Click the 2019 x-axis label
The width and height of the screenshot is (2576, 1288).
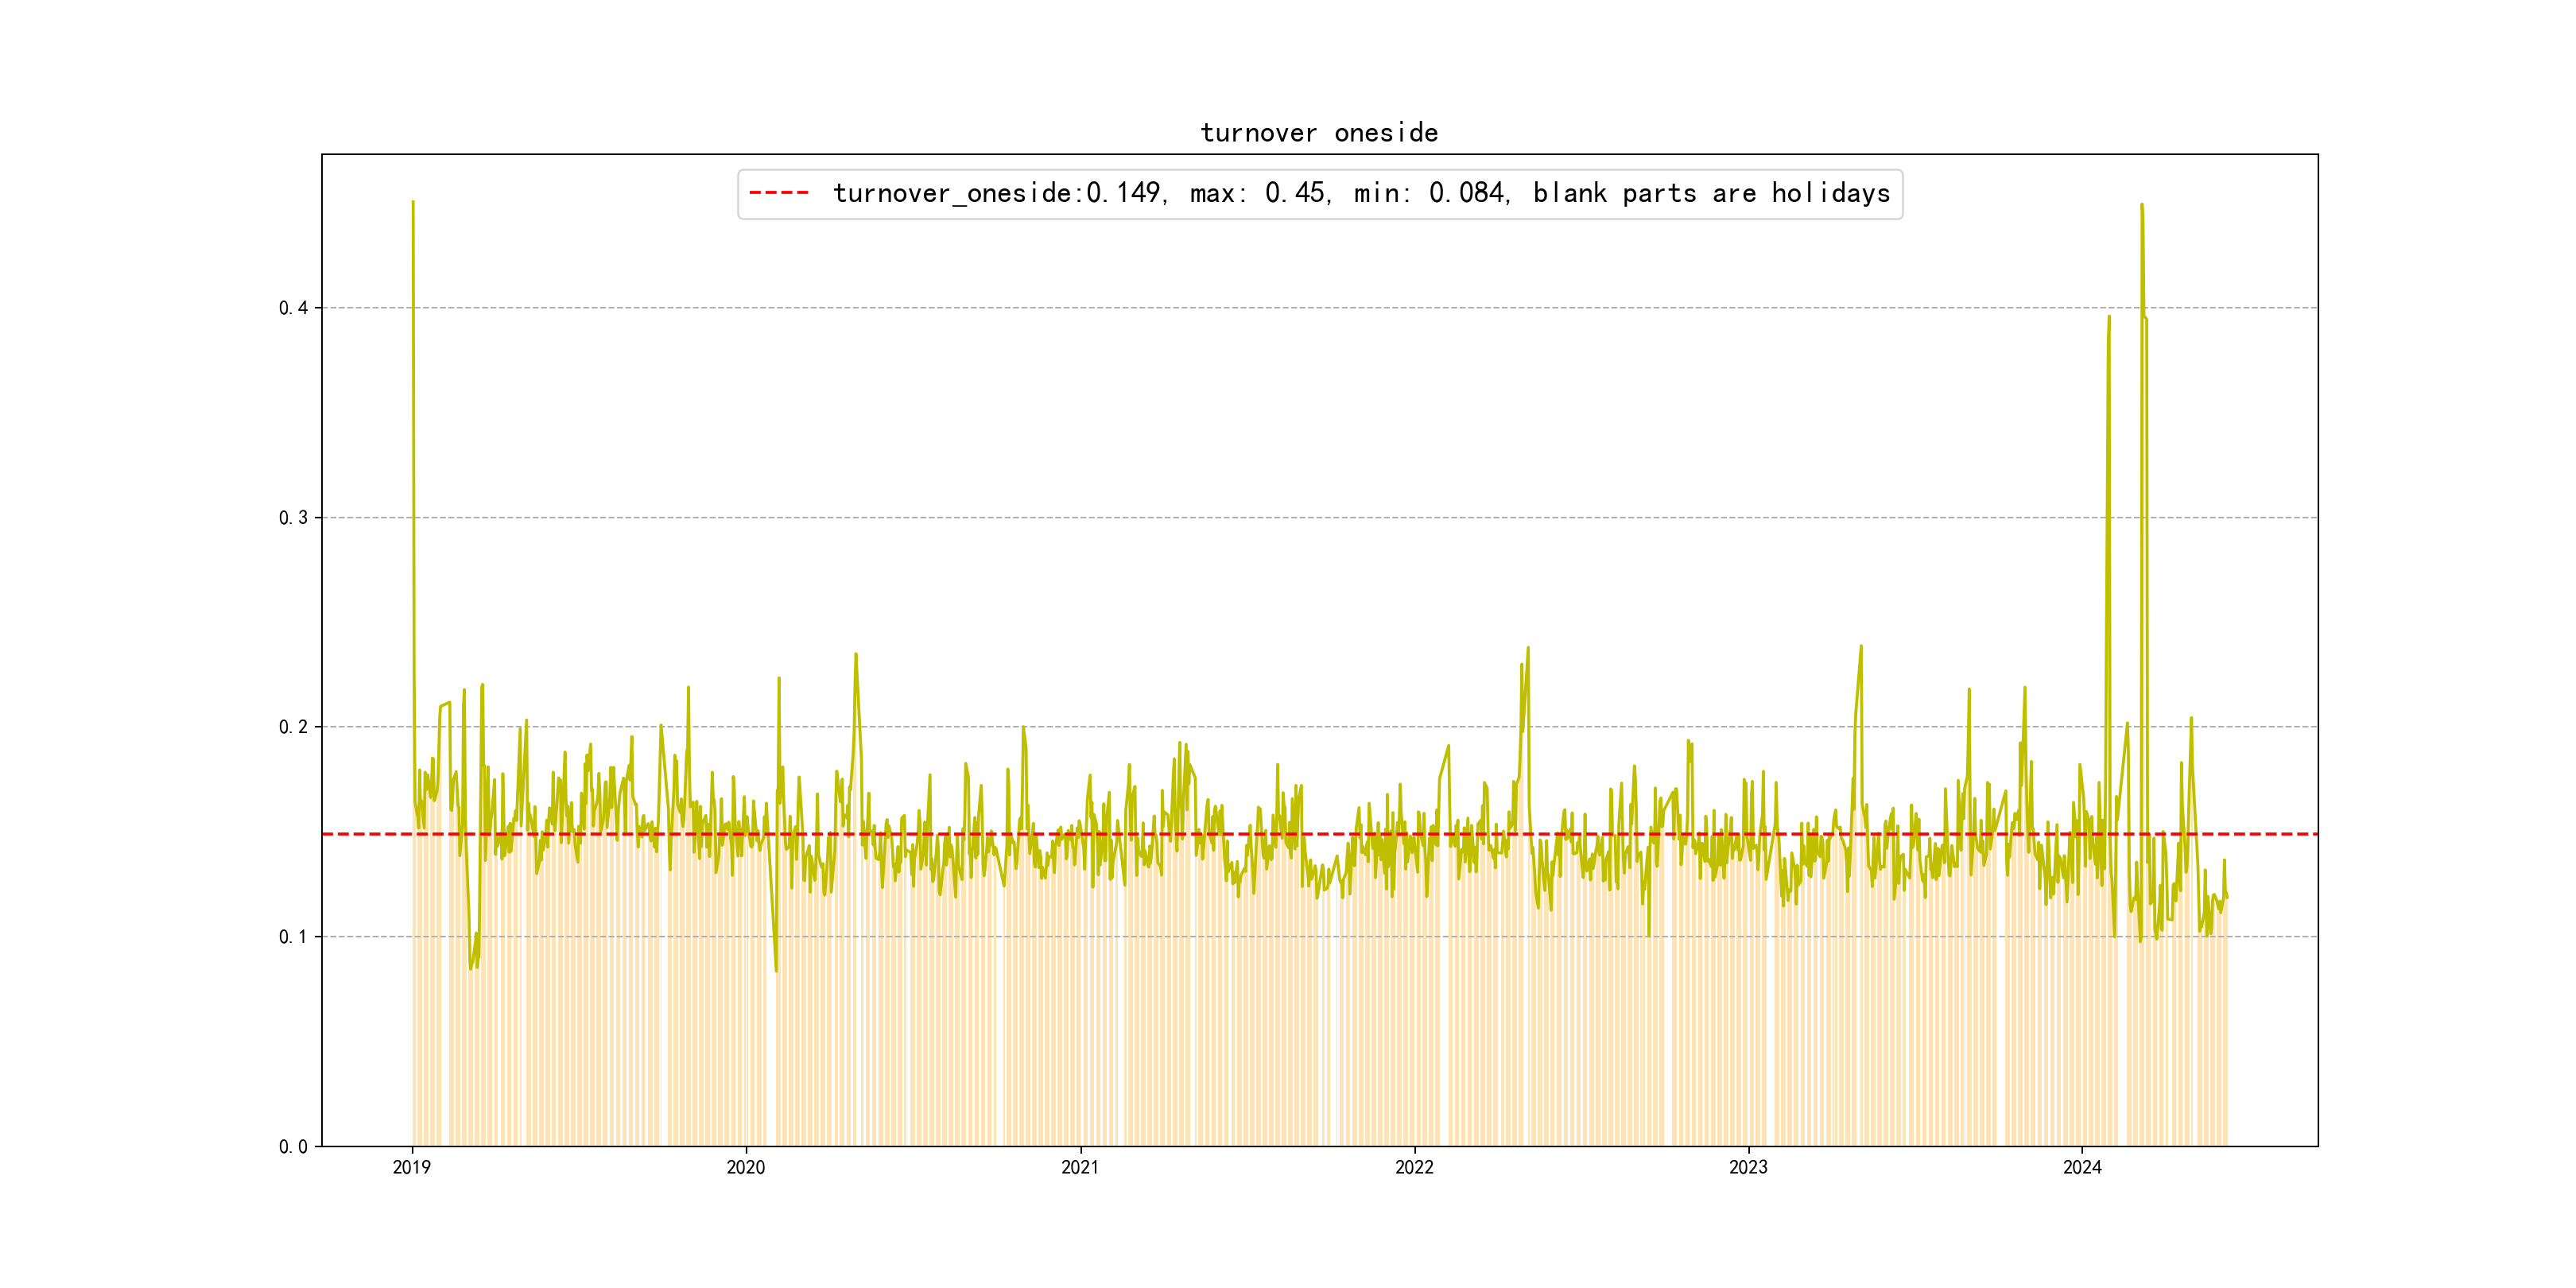[412, 1167]
